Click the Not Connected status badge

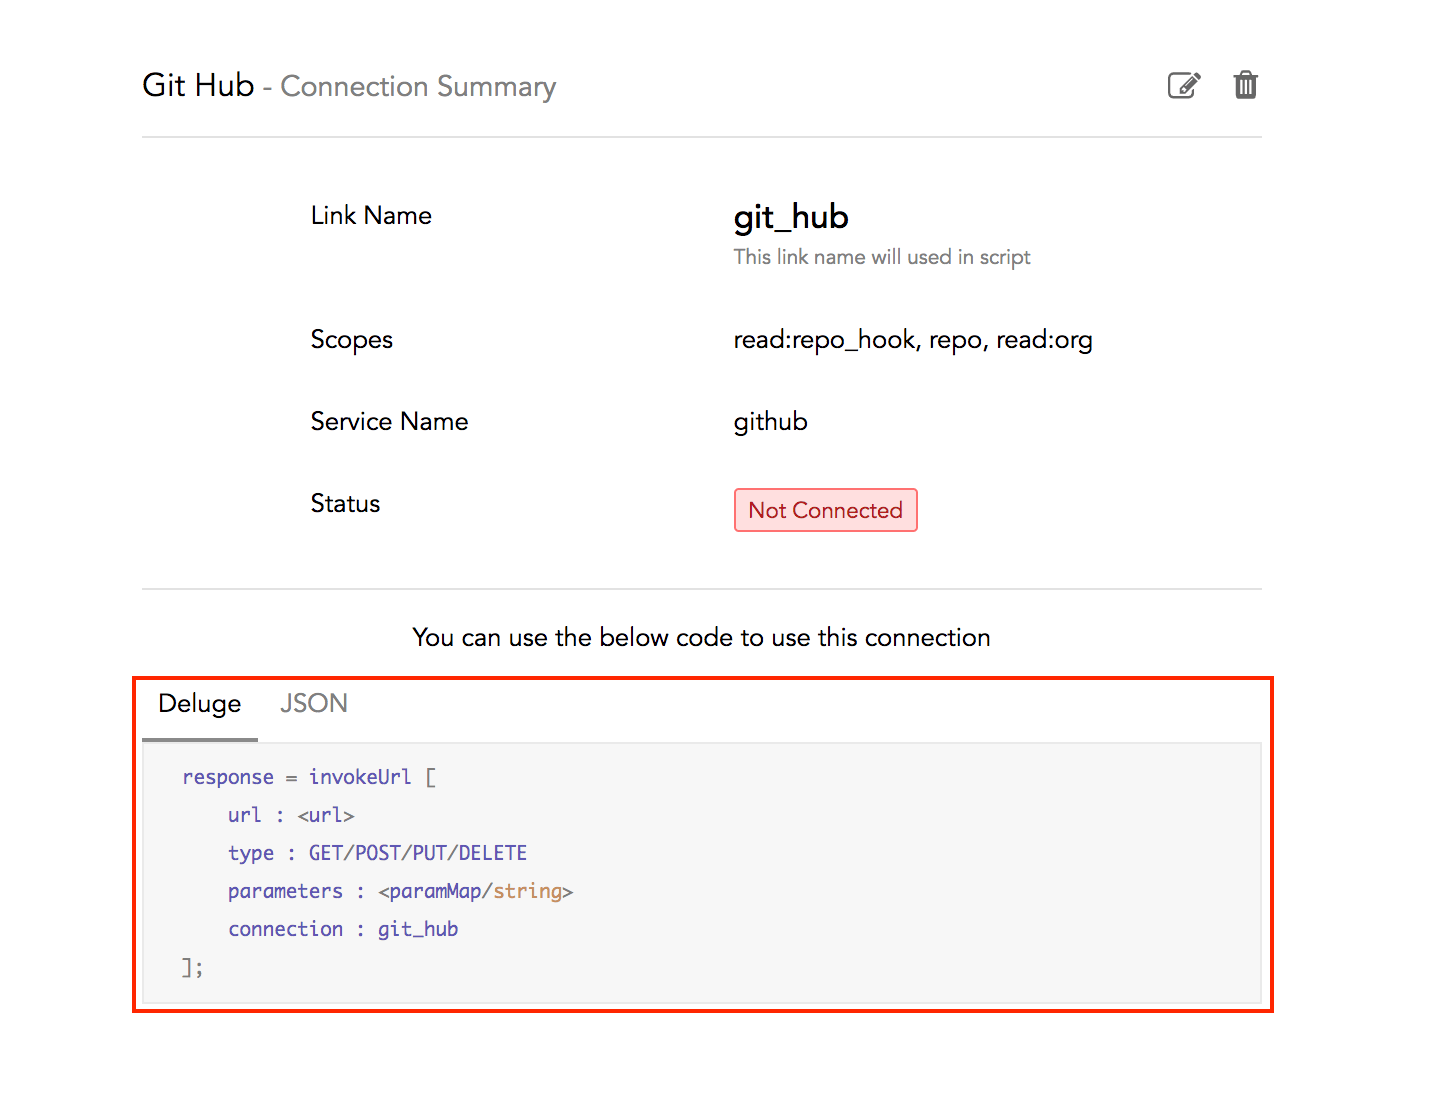pyautogui.click(x=825, y=510)
